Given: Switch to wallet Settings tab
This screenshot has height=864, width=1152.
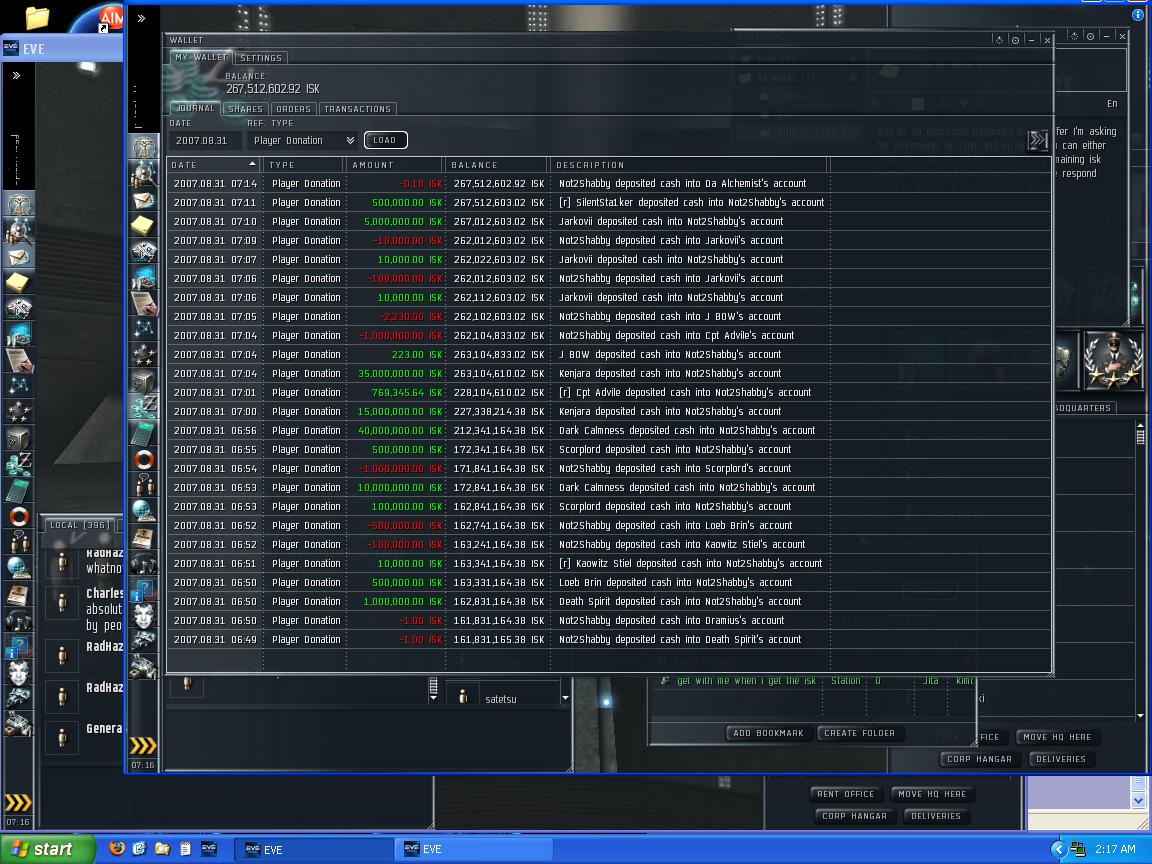Looking at the screenshot, I should [x=261, y=58].
